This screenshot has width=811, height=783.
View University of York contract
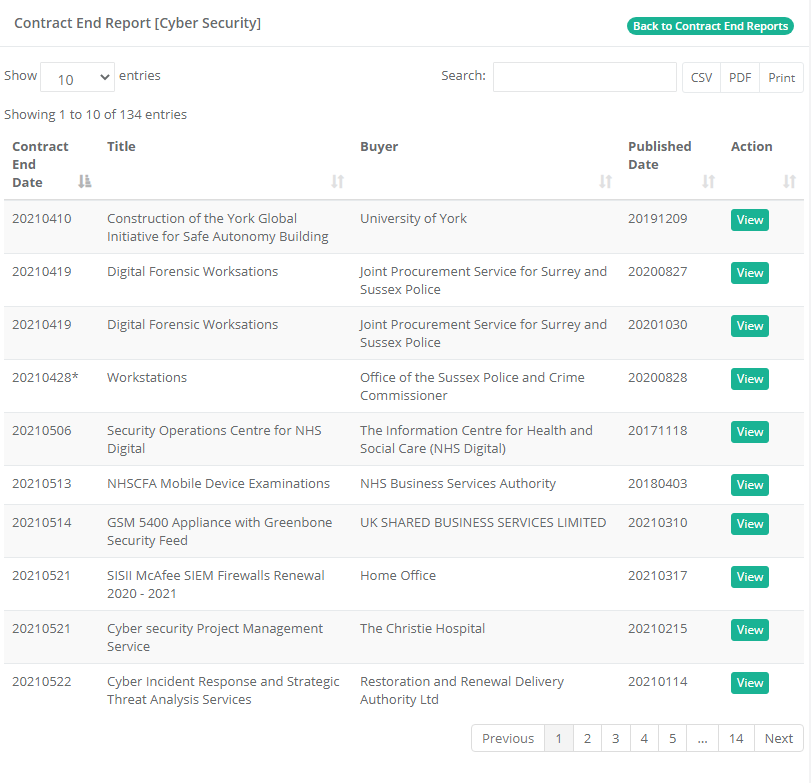[749, 220]
